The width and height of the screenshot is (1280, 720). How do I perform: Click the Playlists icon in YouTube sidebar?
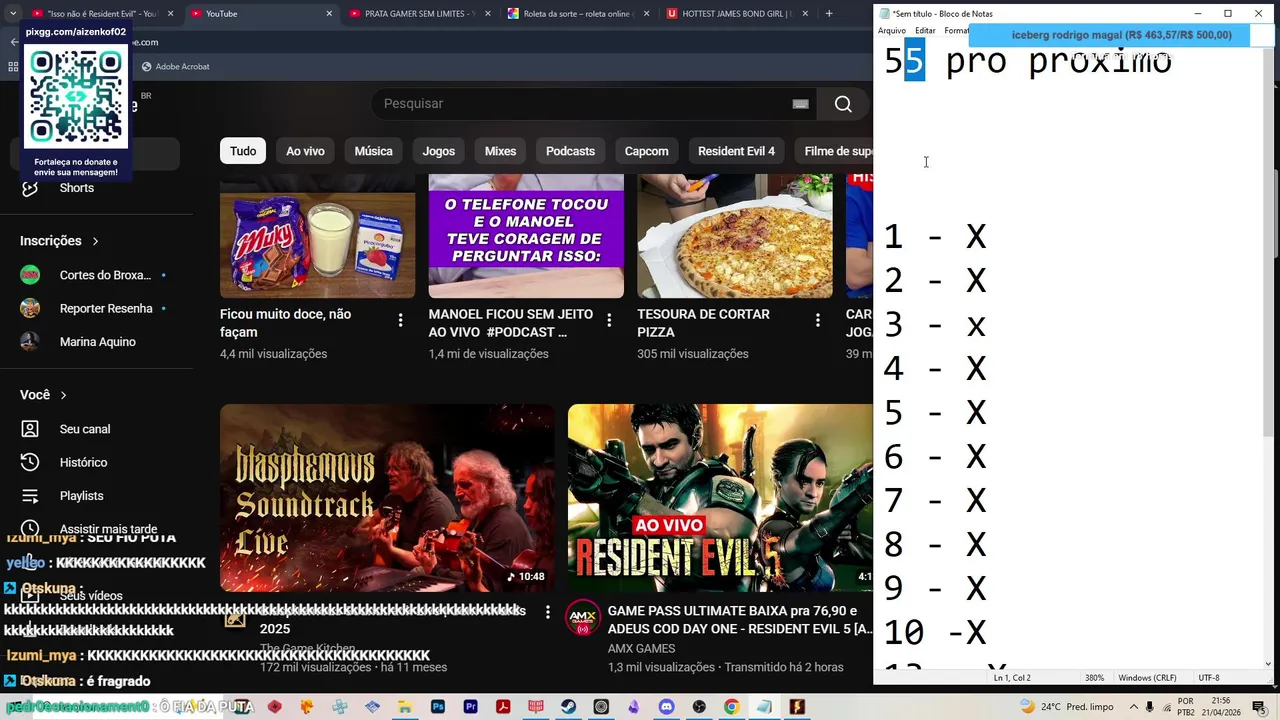(30, 495)
